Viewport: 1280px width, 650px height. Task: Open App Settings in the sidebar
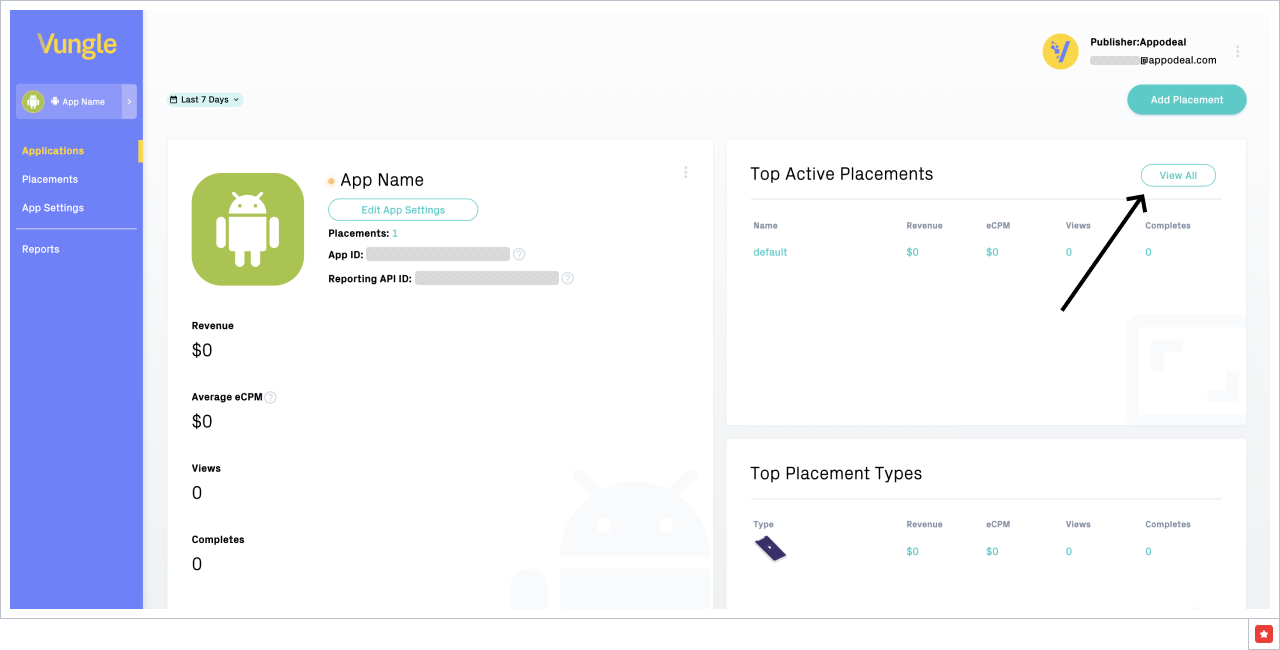point(53,208)
